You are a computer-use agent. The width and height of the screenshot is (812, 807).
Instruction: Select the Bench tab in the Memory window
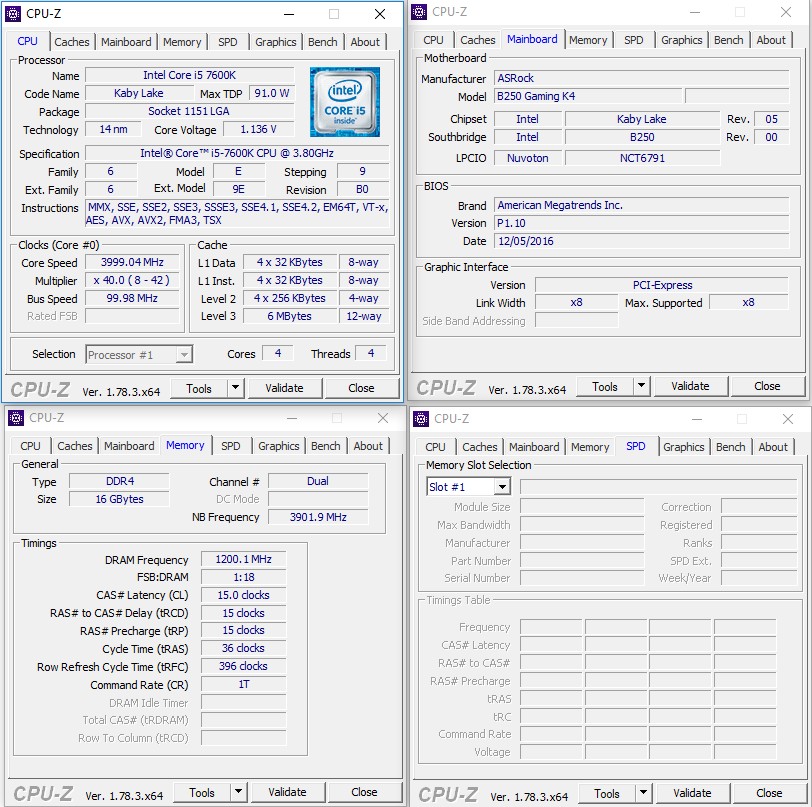coord(325,446)
